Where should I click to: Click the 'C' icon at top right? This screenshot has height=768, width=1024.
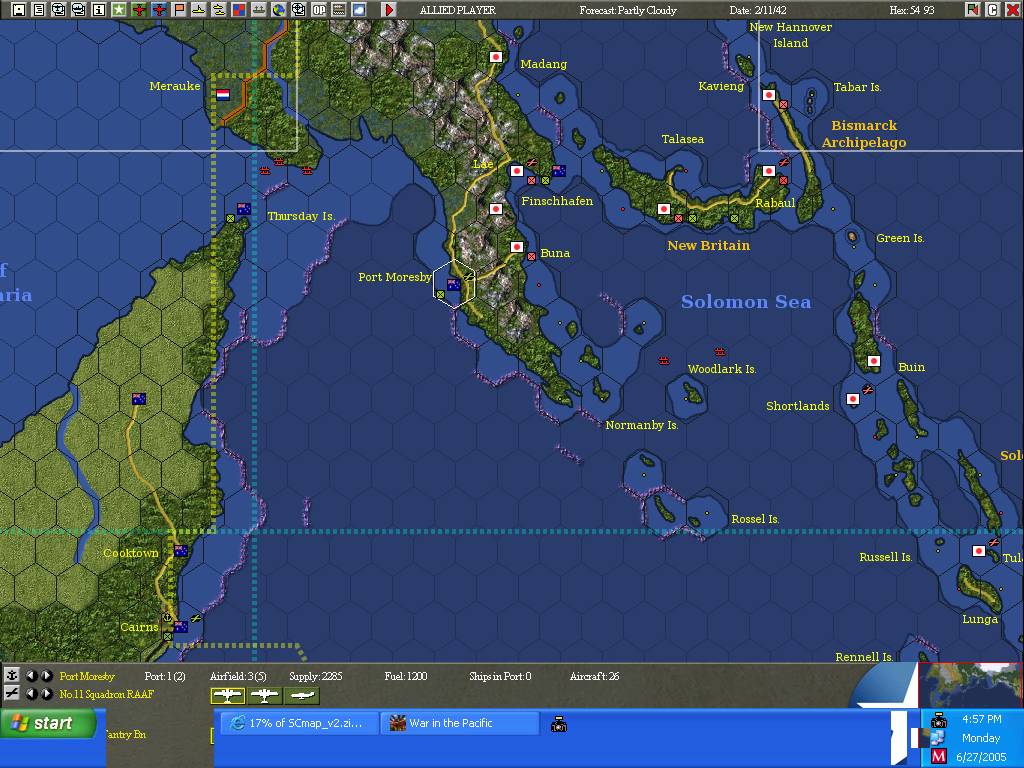click(992, 9)
